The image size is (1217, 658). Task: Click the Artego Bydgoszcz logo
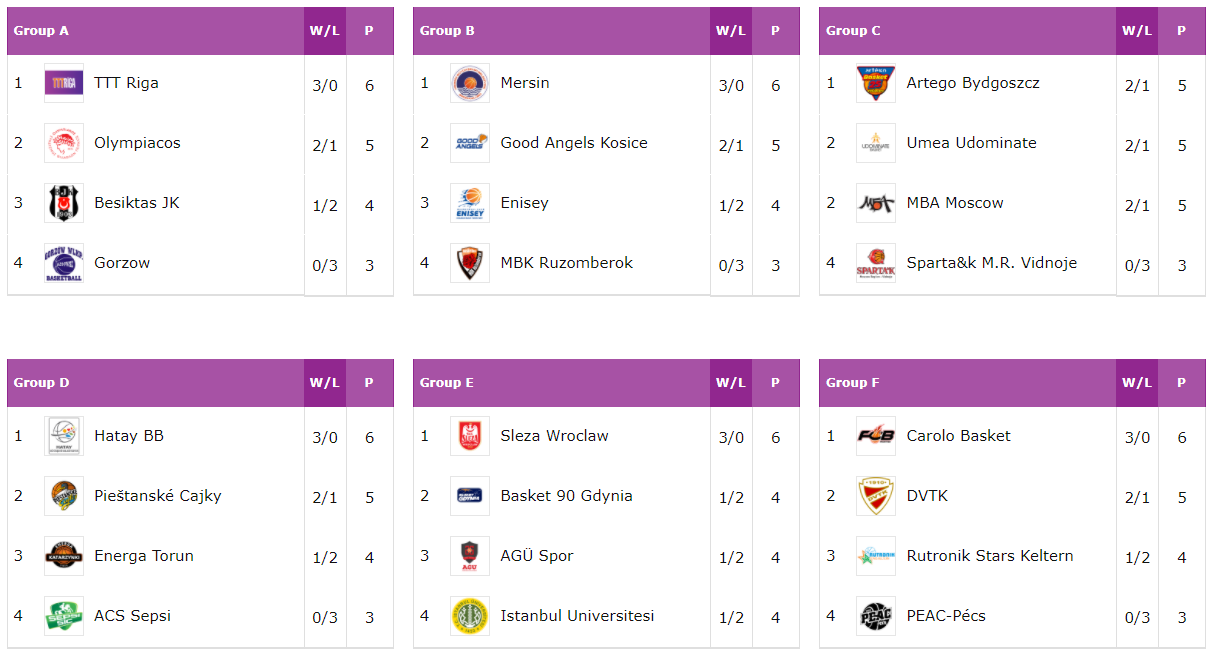876,83
